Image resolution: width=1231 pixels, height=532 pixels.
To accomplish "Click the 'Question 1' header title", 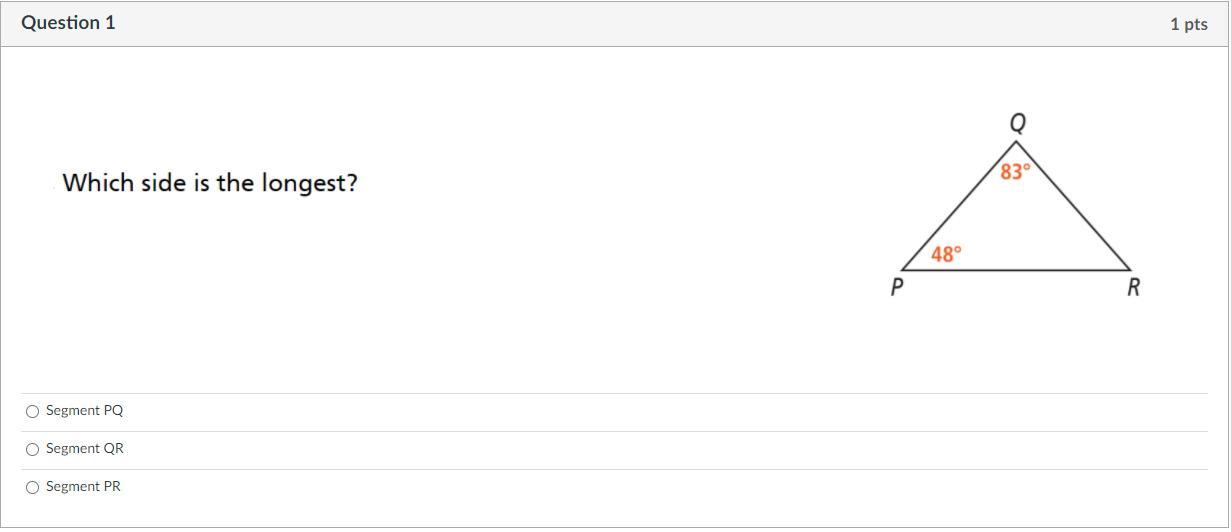I will [x=68, y=23].
